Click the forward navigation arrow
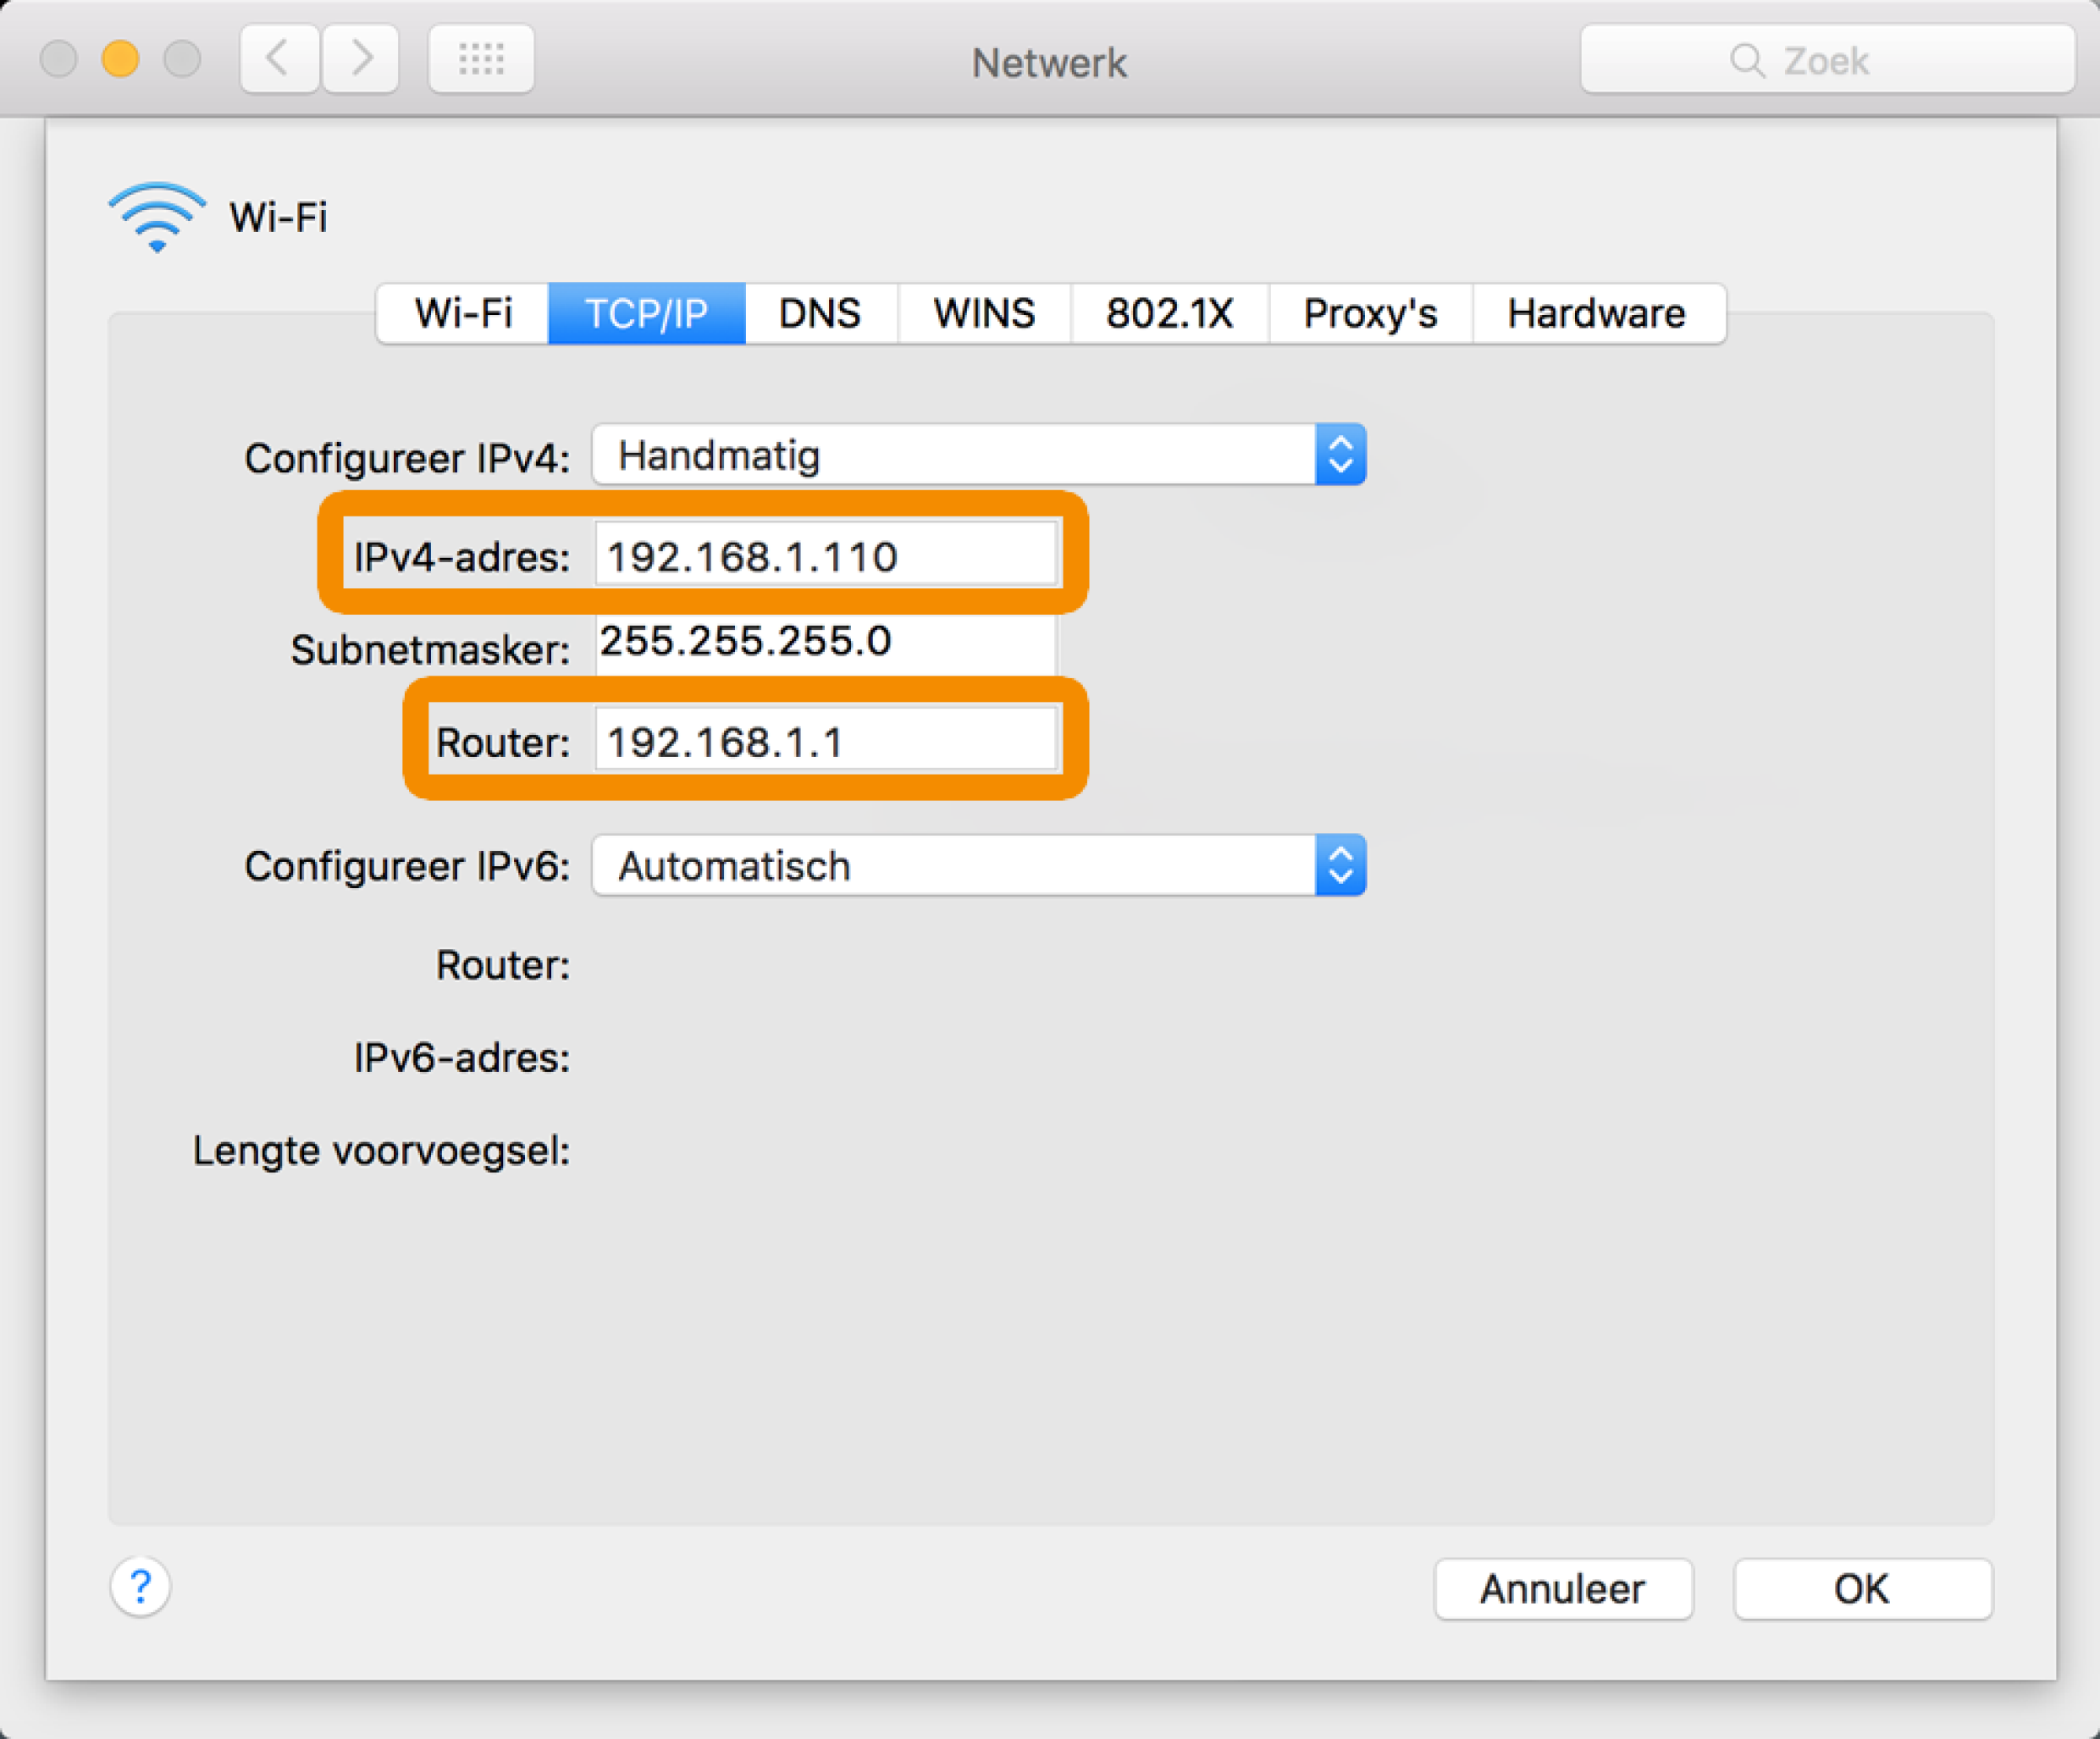This screenshot has height=1739, width=2100. coord(361,60)
